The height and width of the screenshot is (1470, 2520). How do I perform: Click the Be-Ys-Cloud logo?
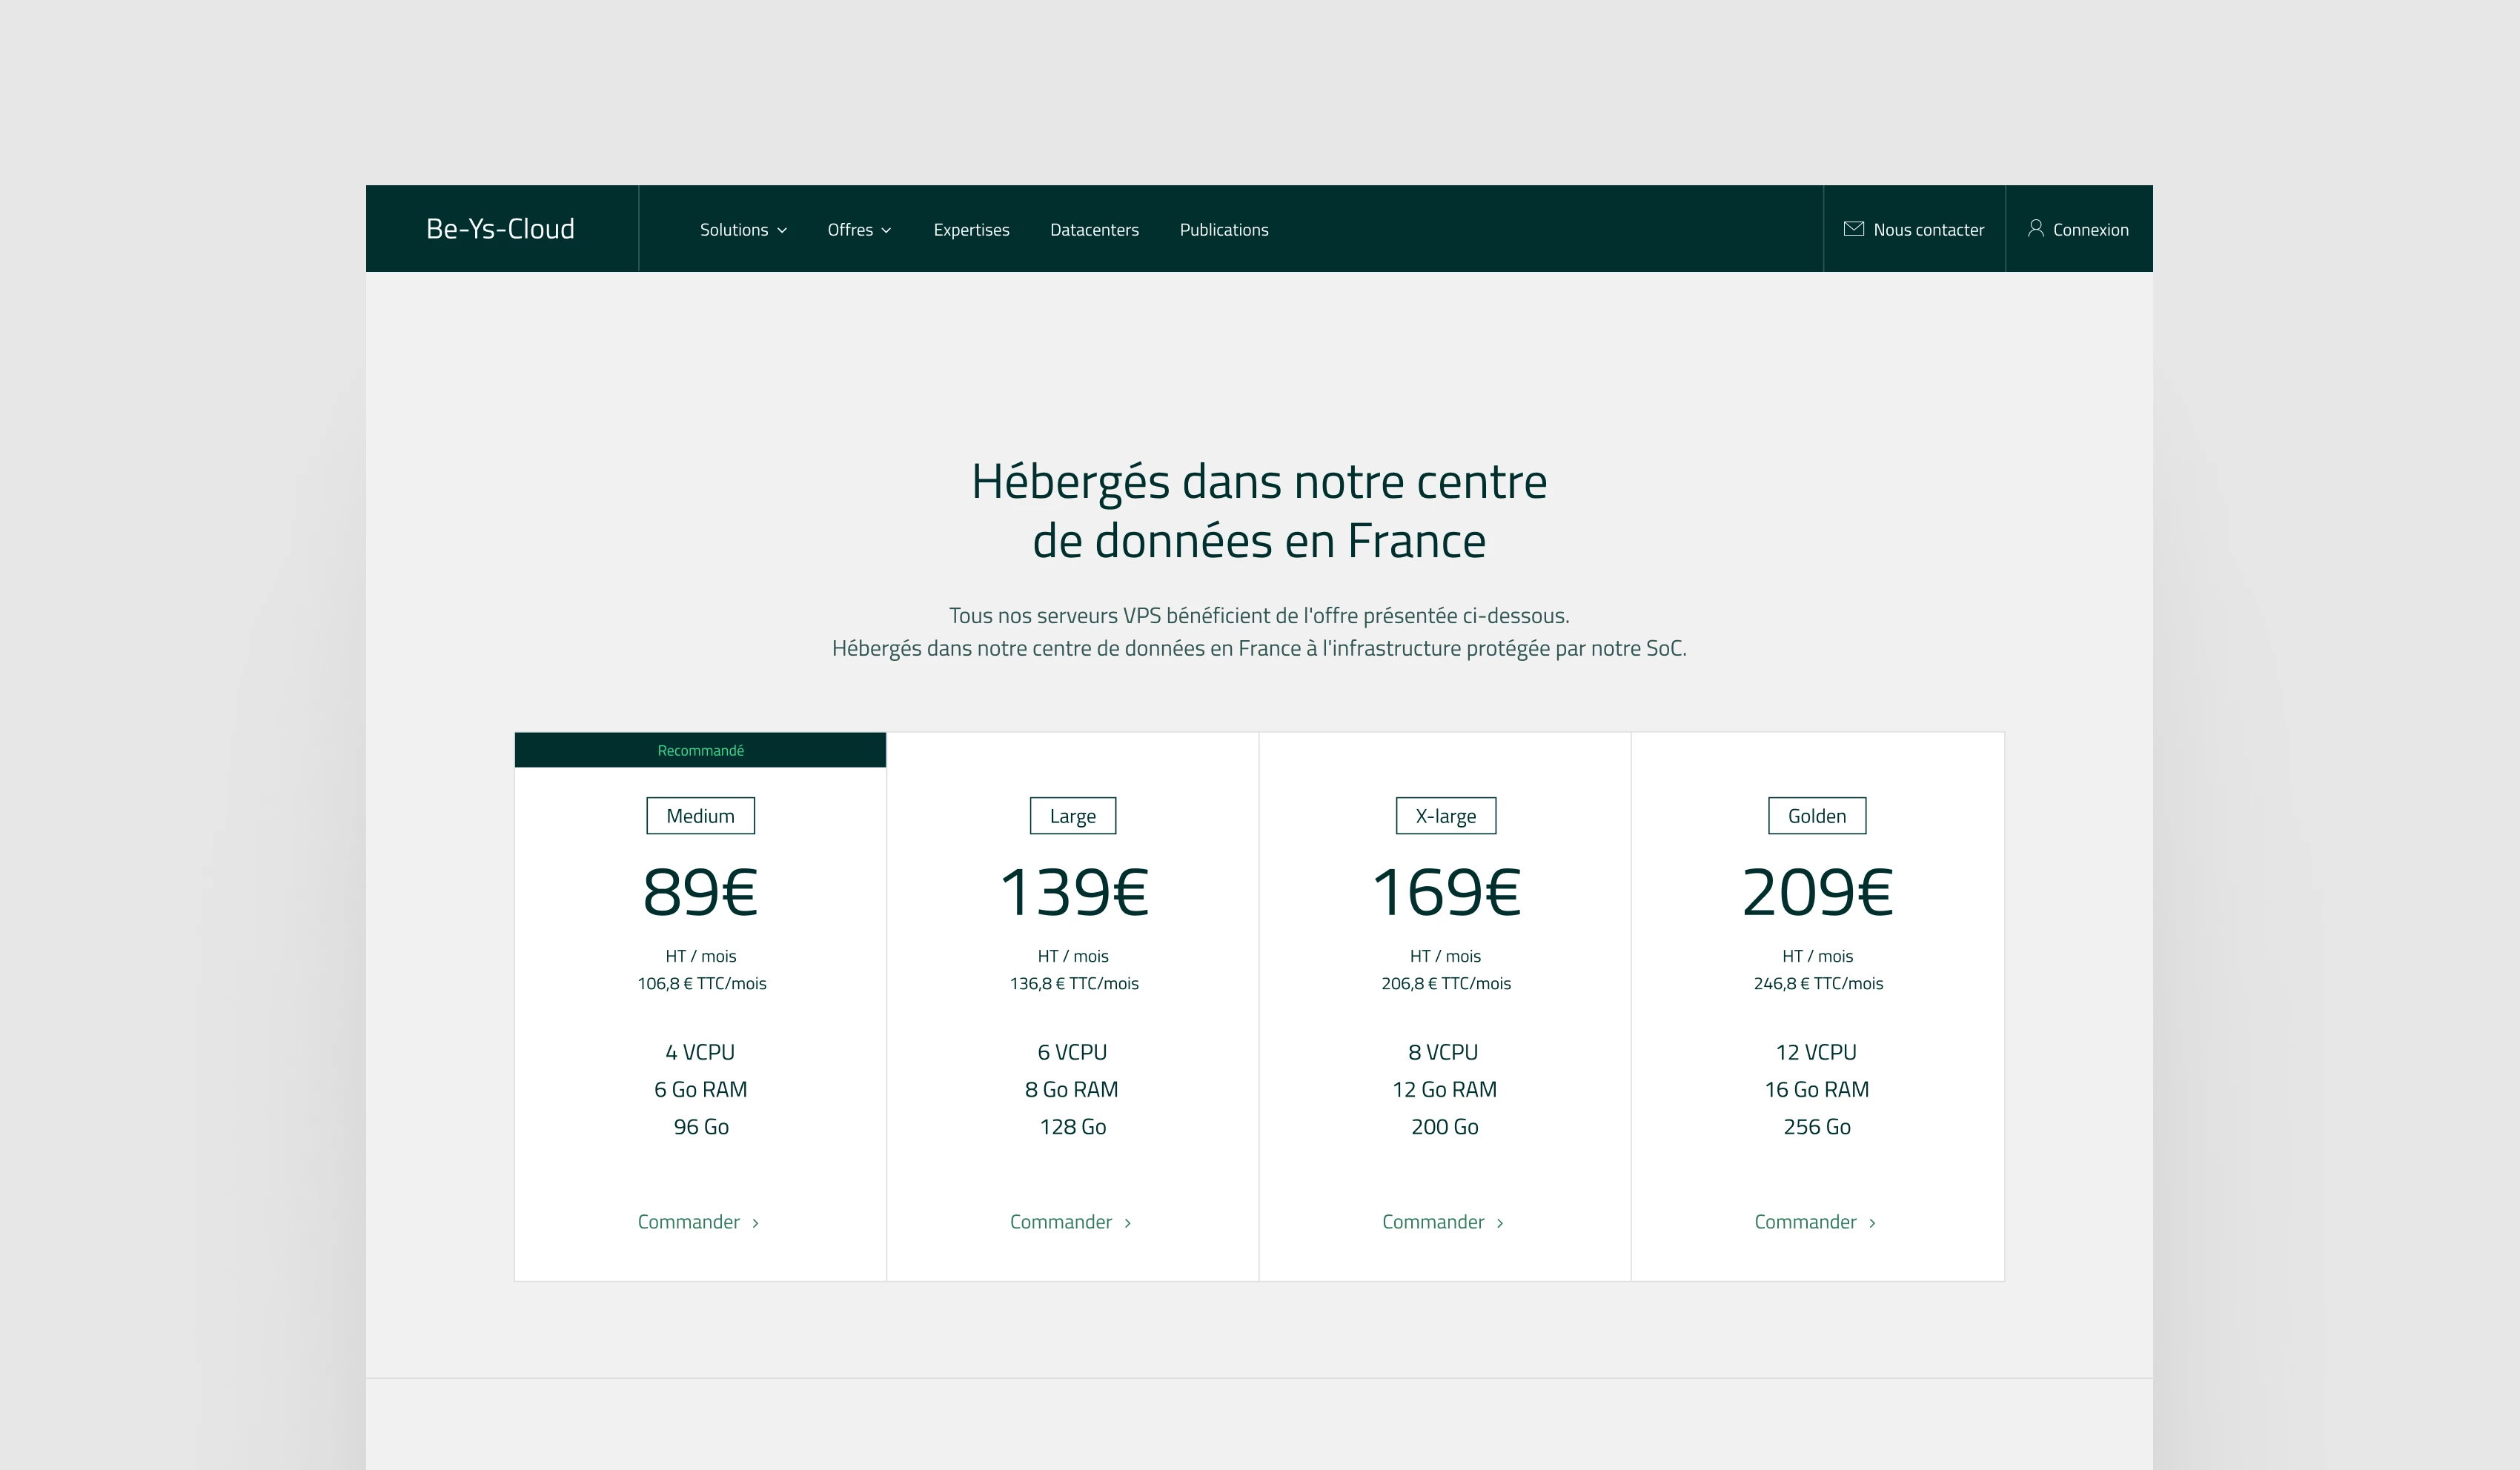500,228
